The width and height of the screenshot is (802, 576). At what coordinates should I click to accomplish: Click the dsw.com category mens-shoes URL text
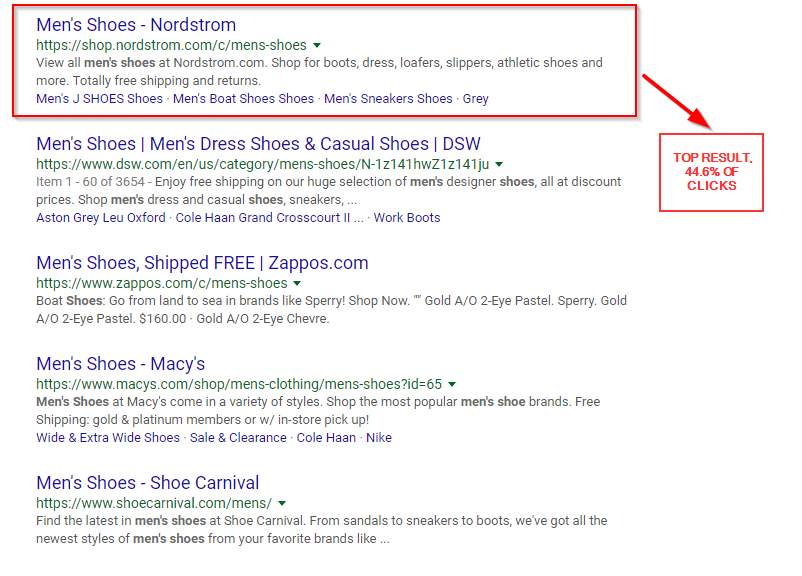coord(262,164)
